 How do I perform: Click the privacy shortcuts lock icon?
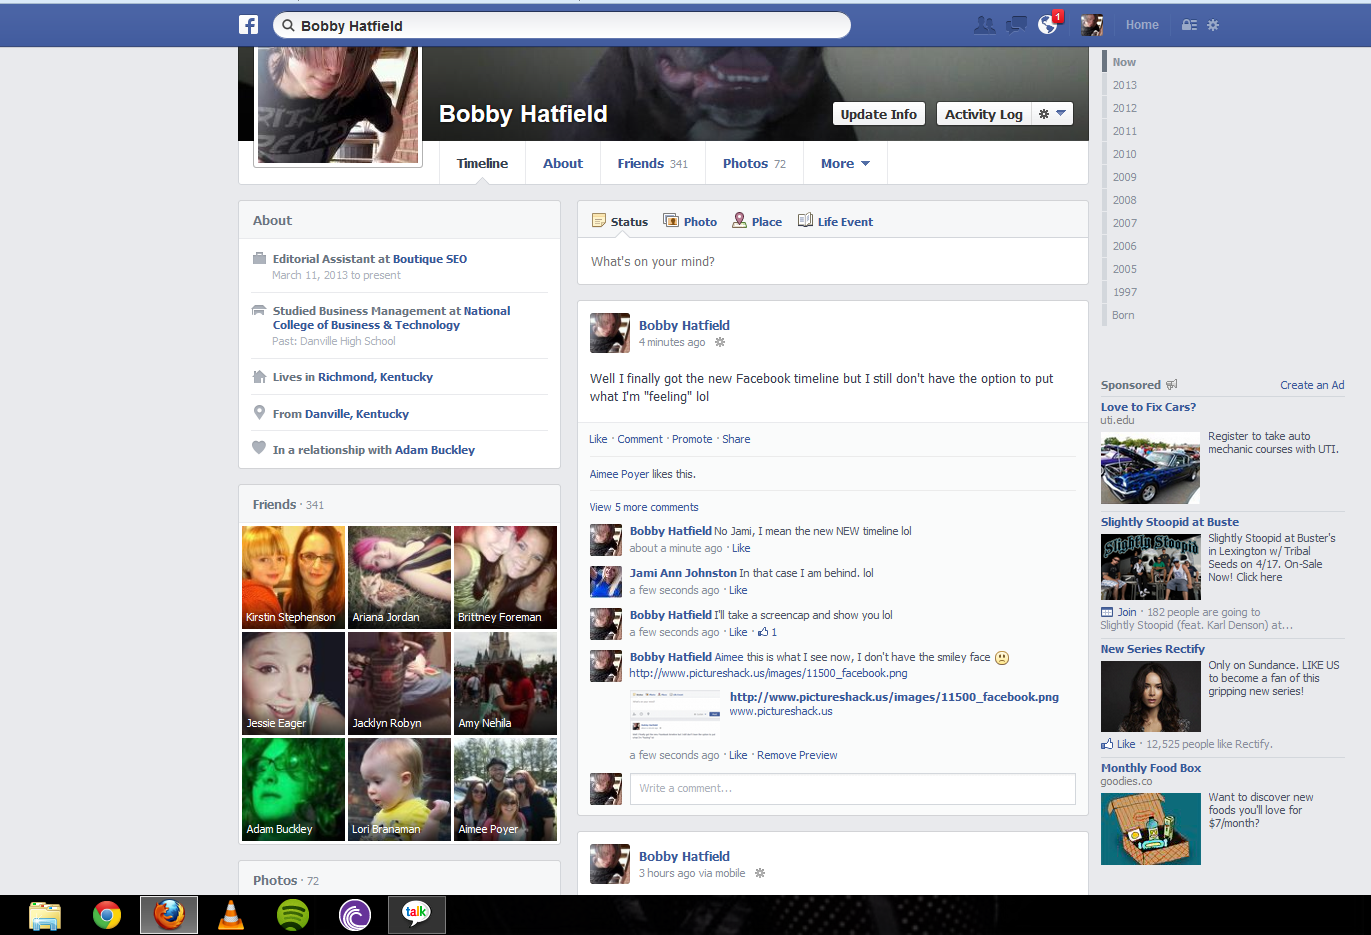pyautogui.click(x=1189, y=25)
